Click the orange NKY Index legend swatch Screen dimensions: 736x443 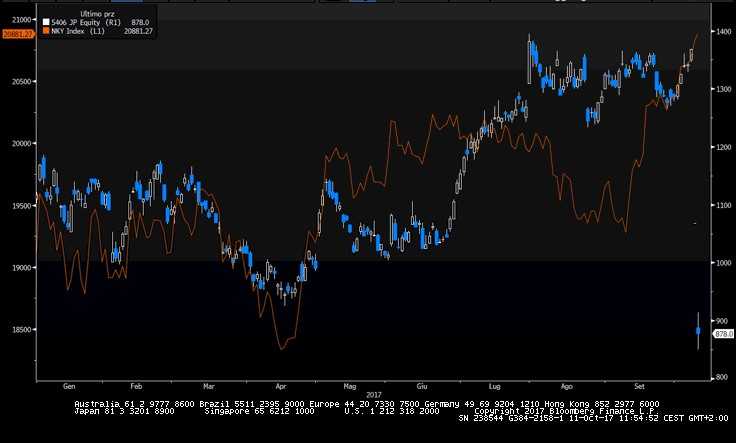pos(46,31)
